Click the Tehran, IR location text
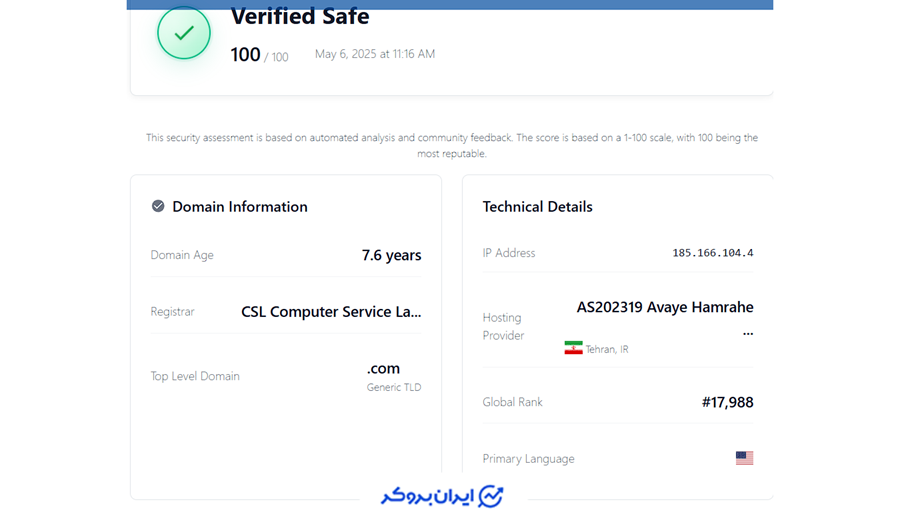This screenshot has width=900, height=520. point(607,349)
